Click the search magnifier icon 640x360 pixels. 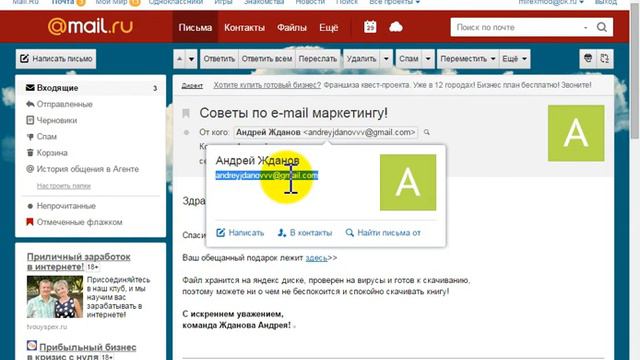602,27
